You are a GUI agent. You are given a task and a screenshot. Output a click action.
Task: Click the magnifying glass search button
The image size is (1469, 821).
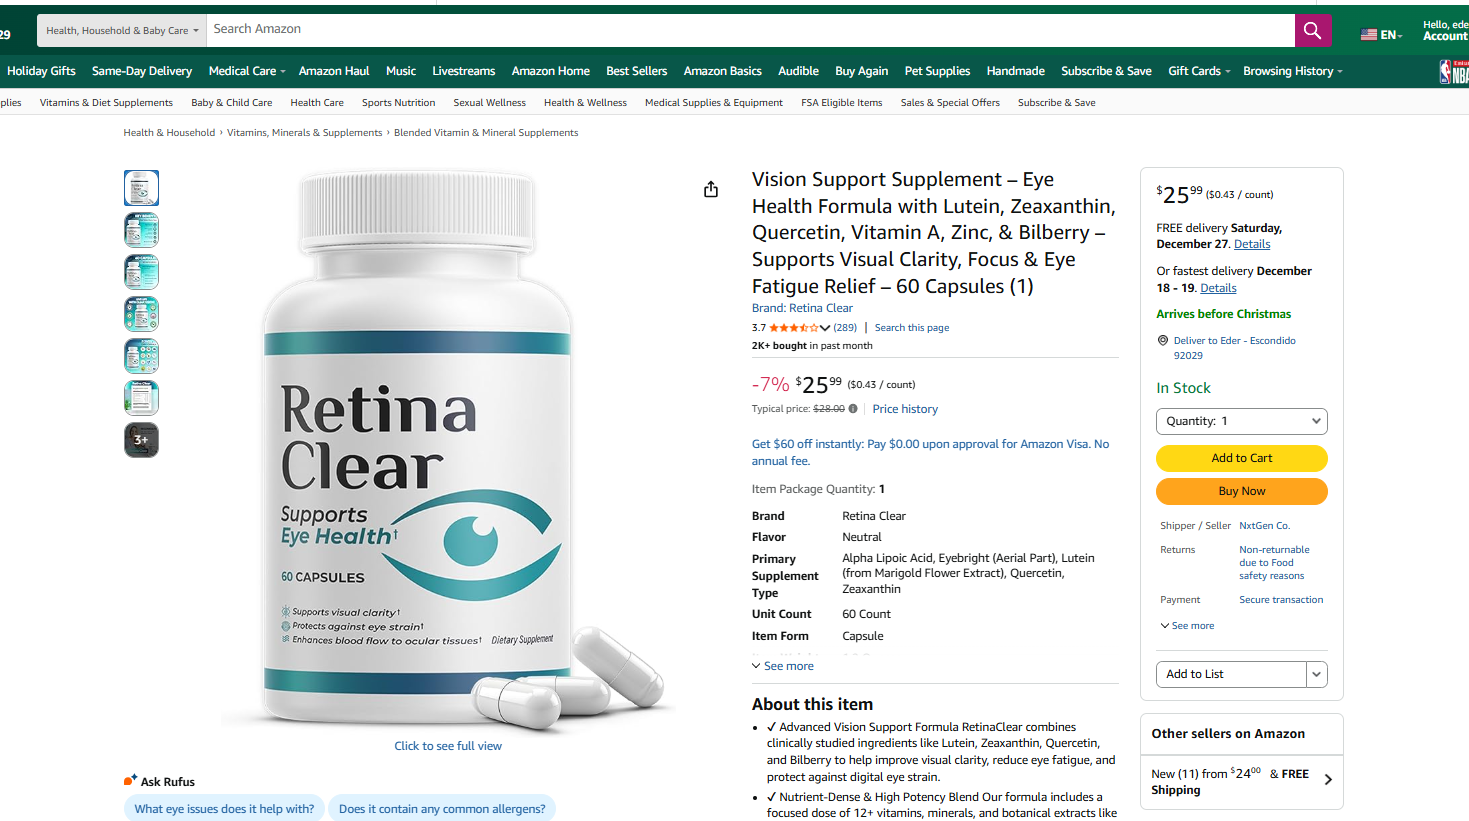1312,31
